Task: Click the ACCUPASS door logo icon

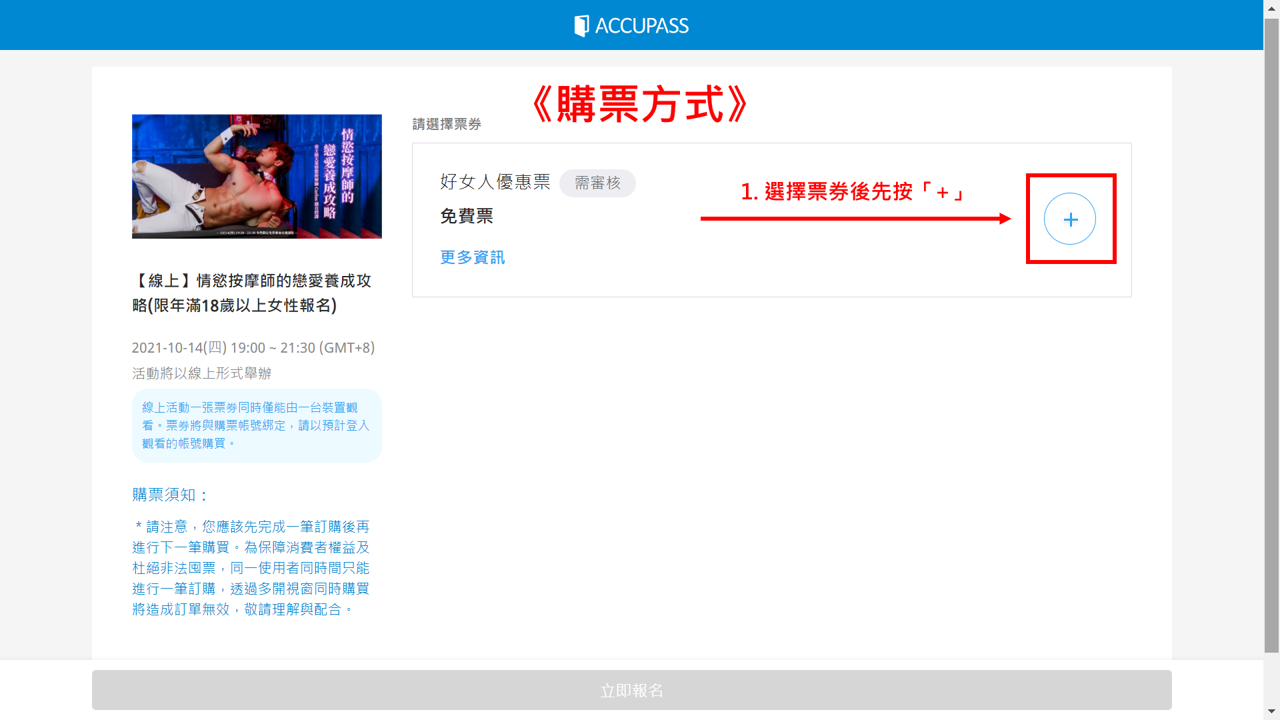Action: [x=581, y=26]
